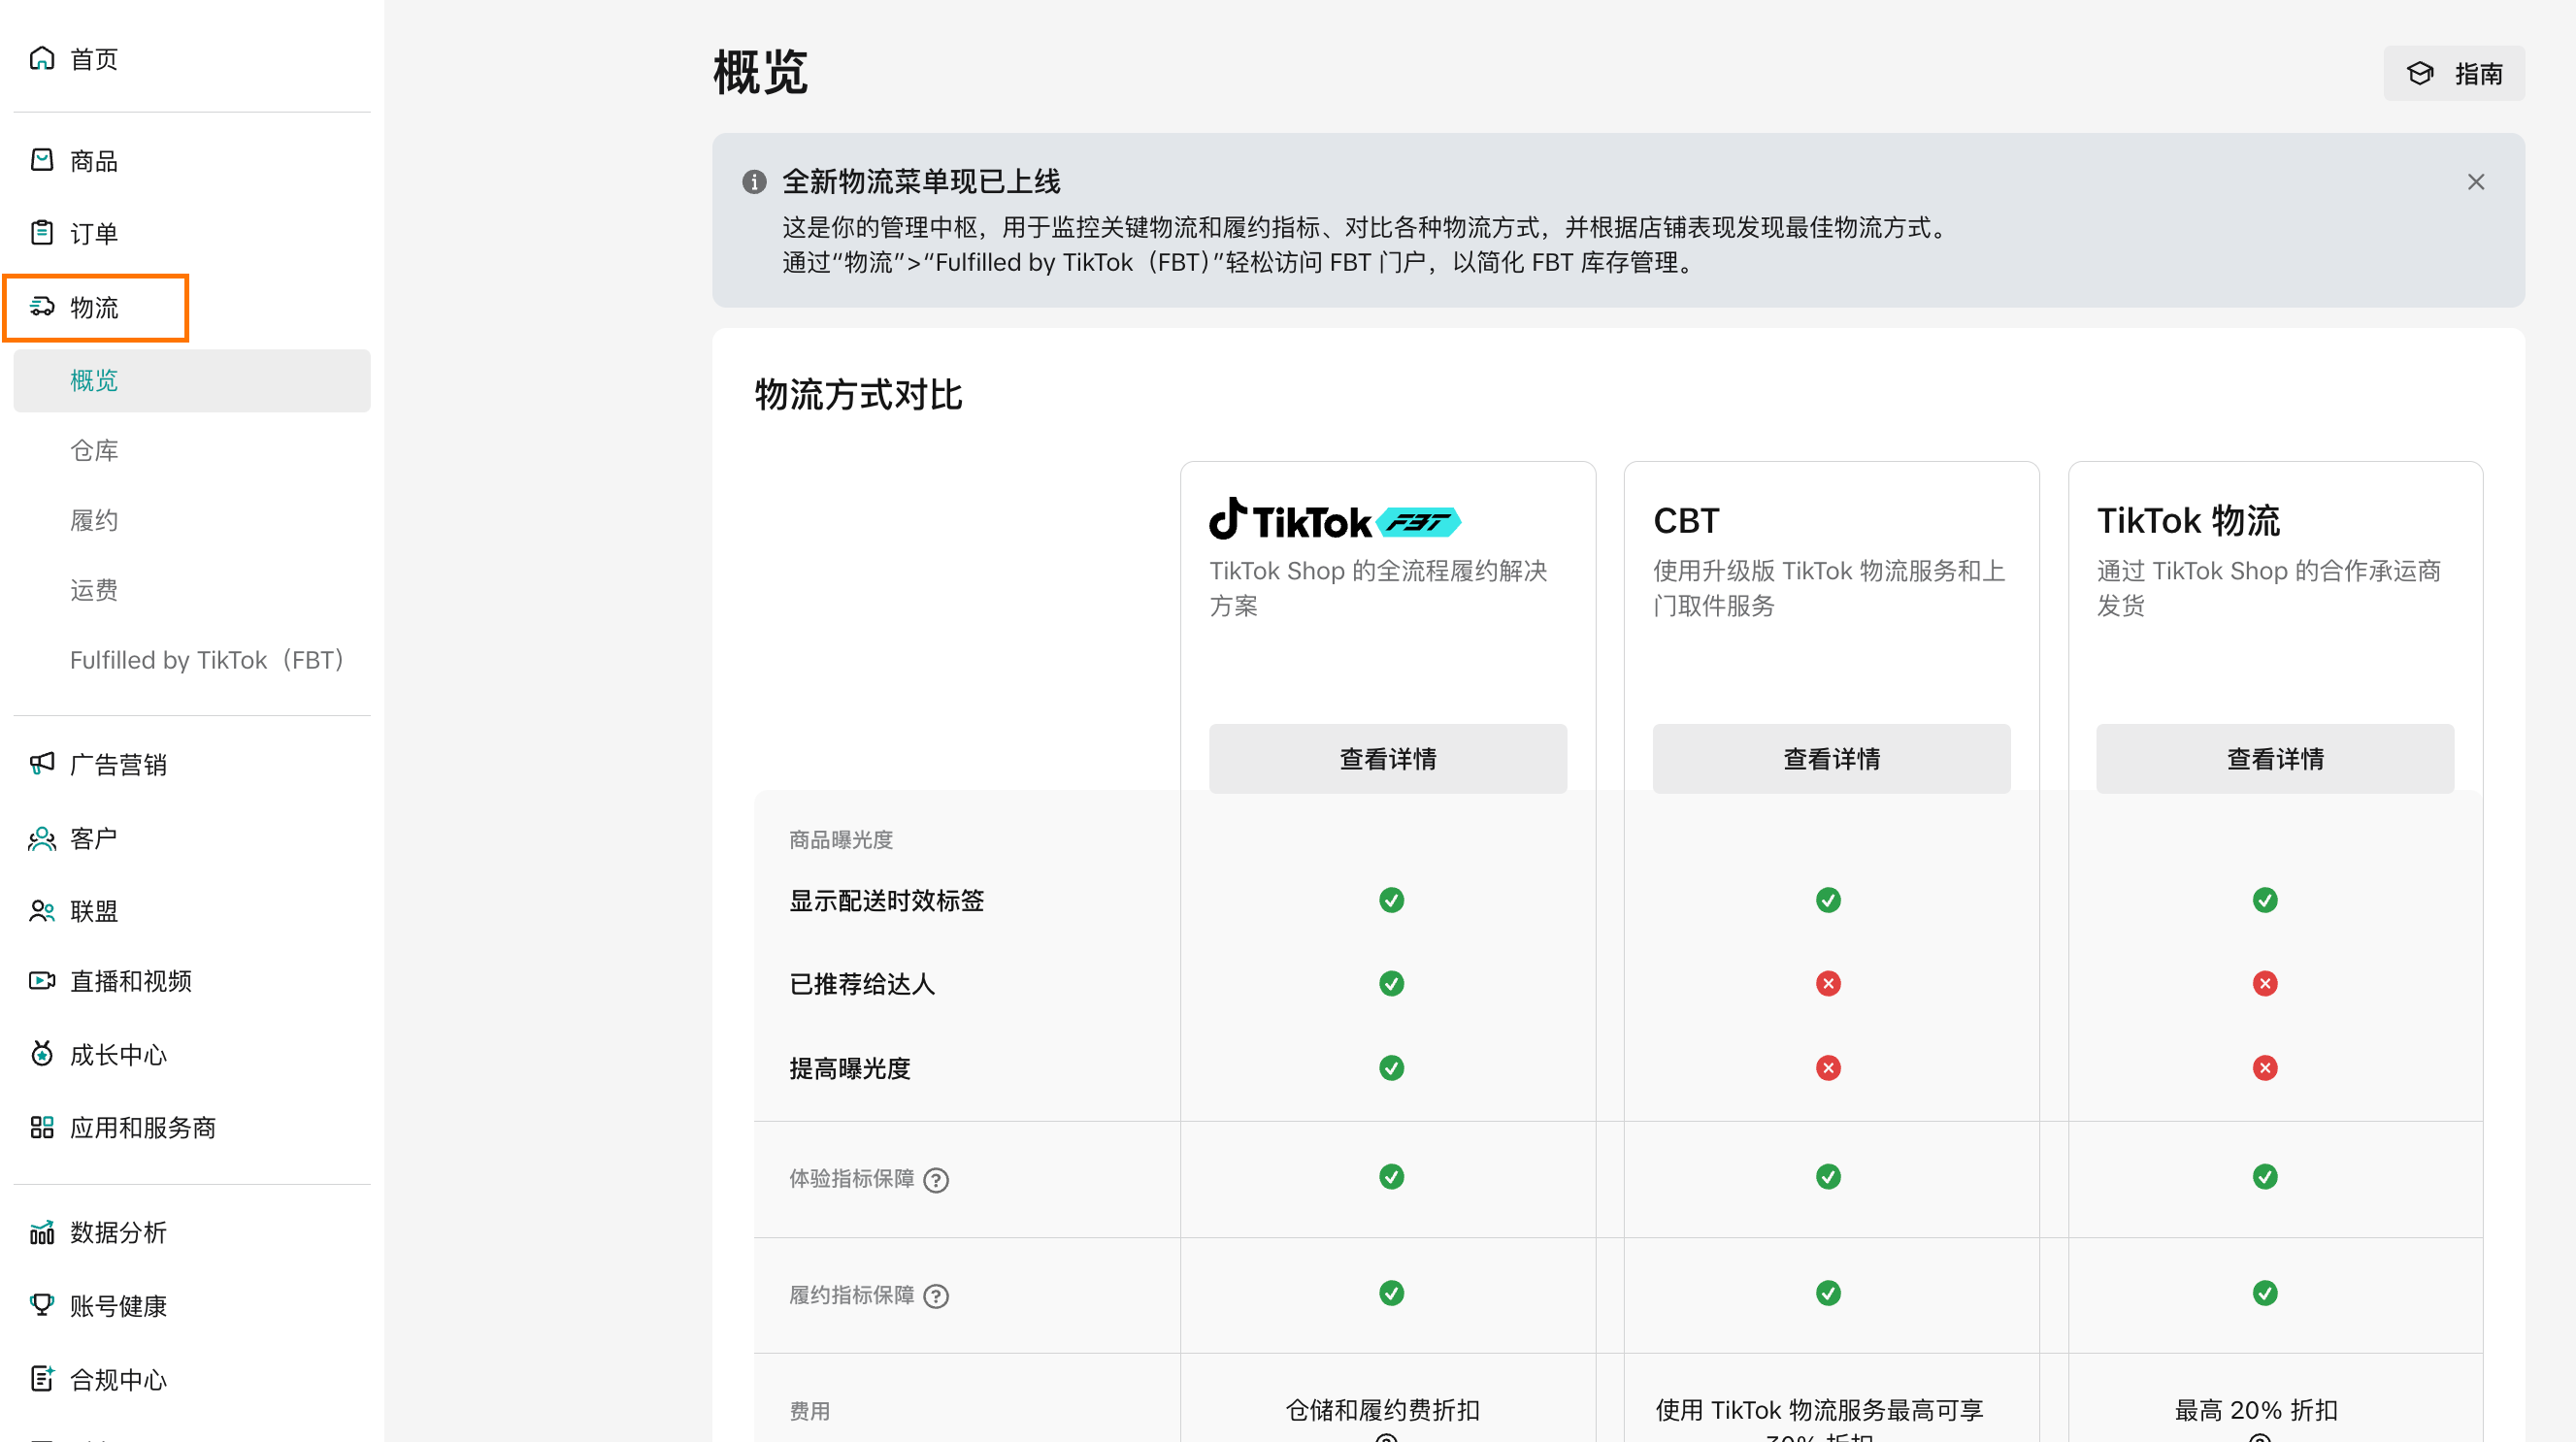Expand the 联盟 affiliate sidebar menu
Viewport: 2576px width, 1442px height.
coord(94,911)
